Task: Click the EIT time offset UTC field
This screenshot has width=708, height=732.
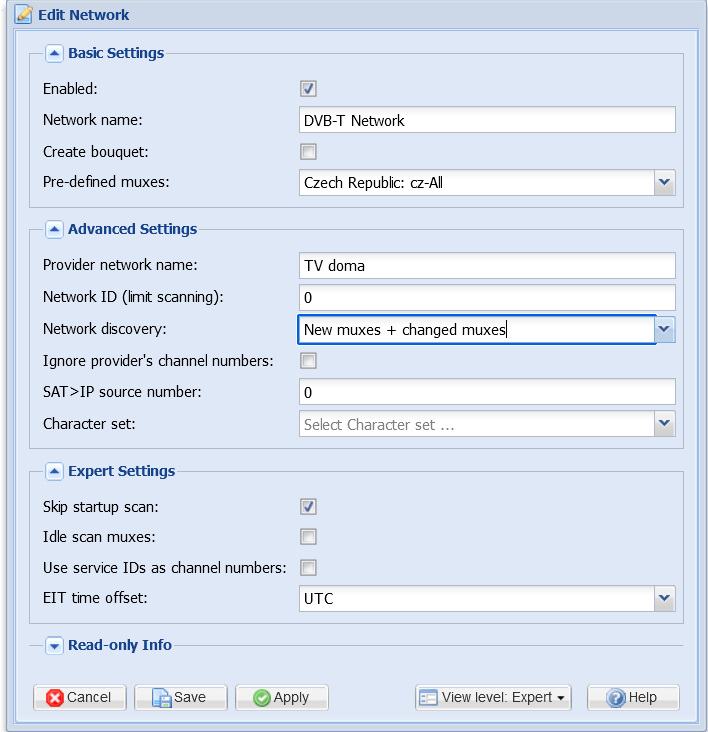Action: (477, 598)
